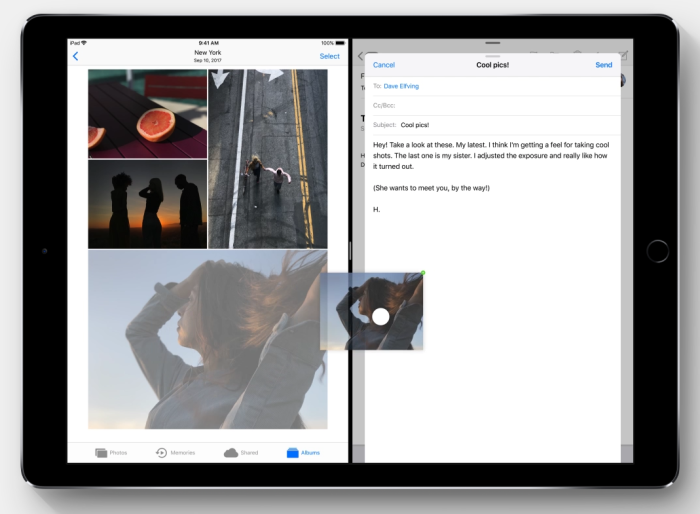Screen dimensions: 700x514
Task: Tap the dragged photo preview thumbnail
Action: [x=371, y=311]
